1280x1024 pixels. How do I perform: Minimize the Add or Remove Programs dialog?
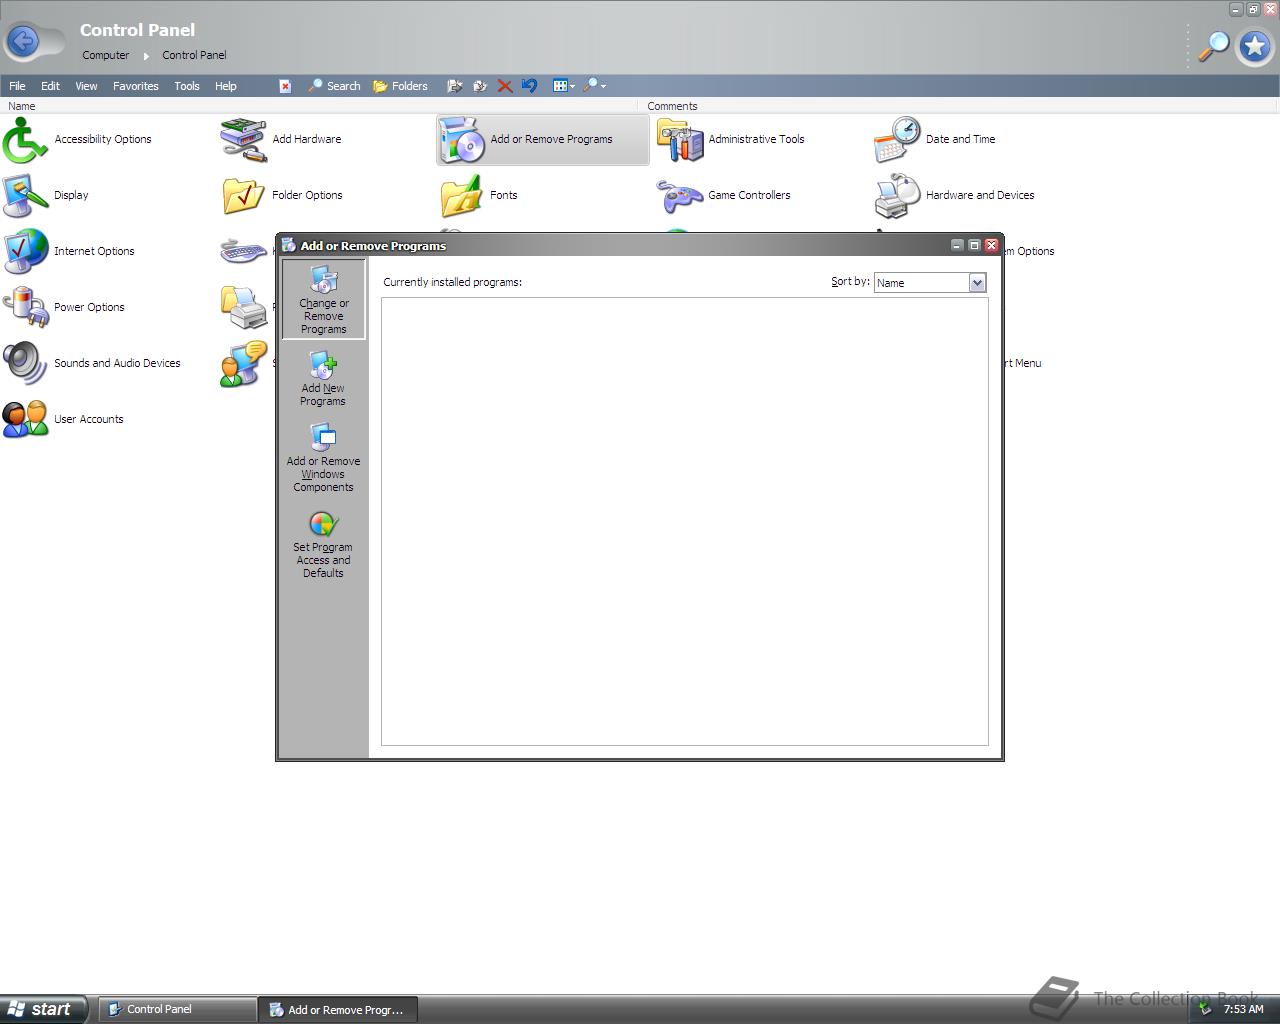click(957, 245)
